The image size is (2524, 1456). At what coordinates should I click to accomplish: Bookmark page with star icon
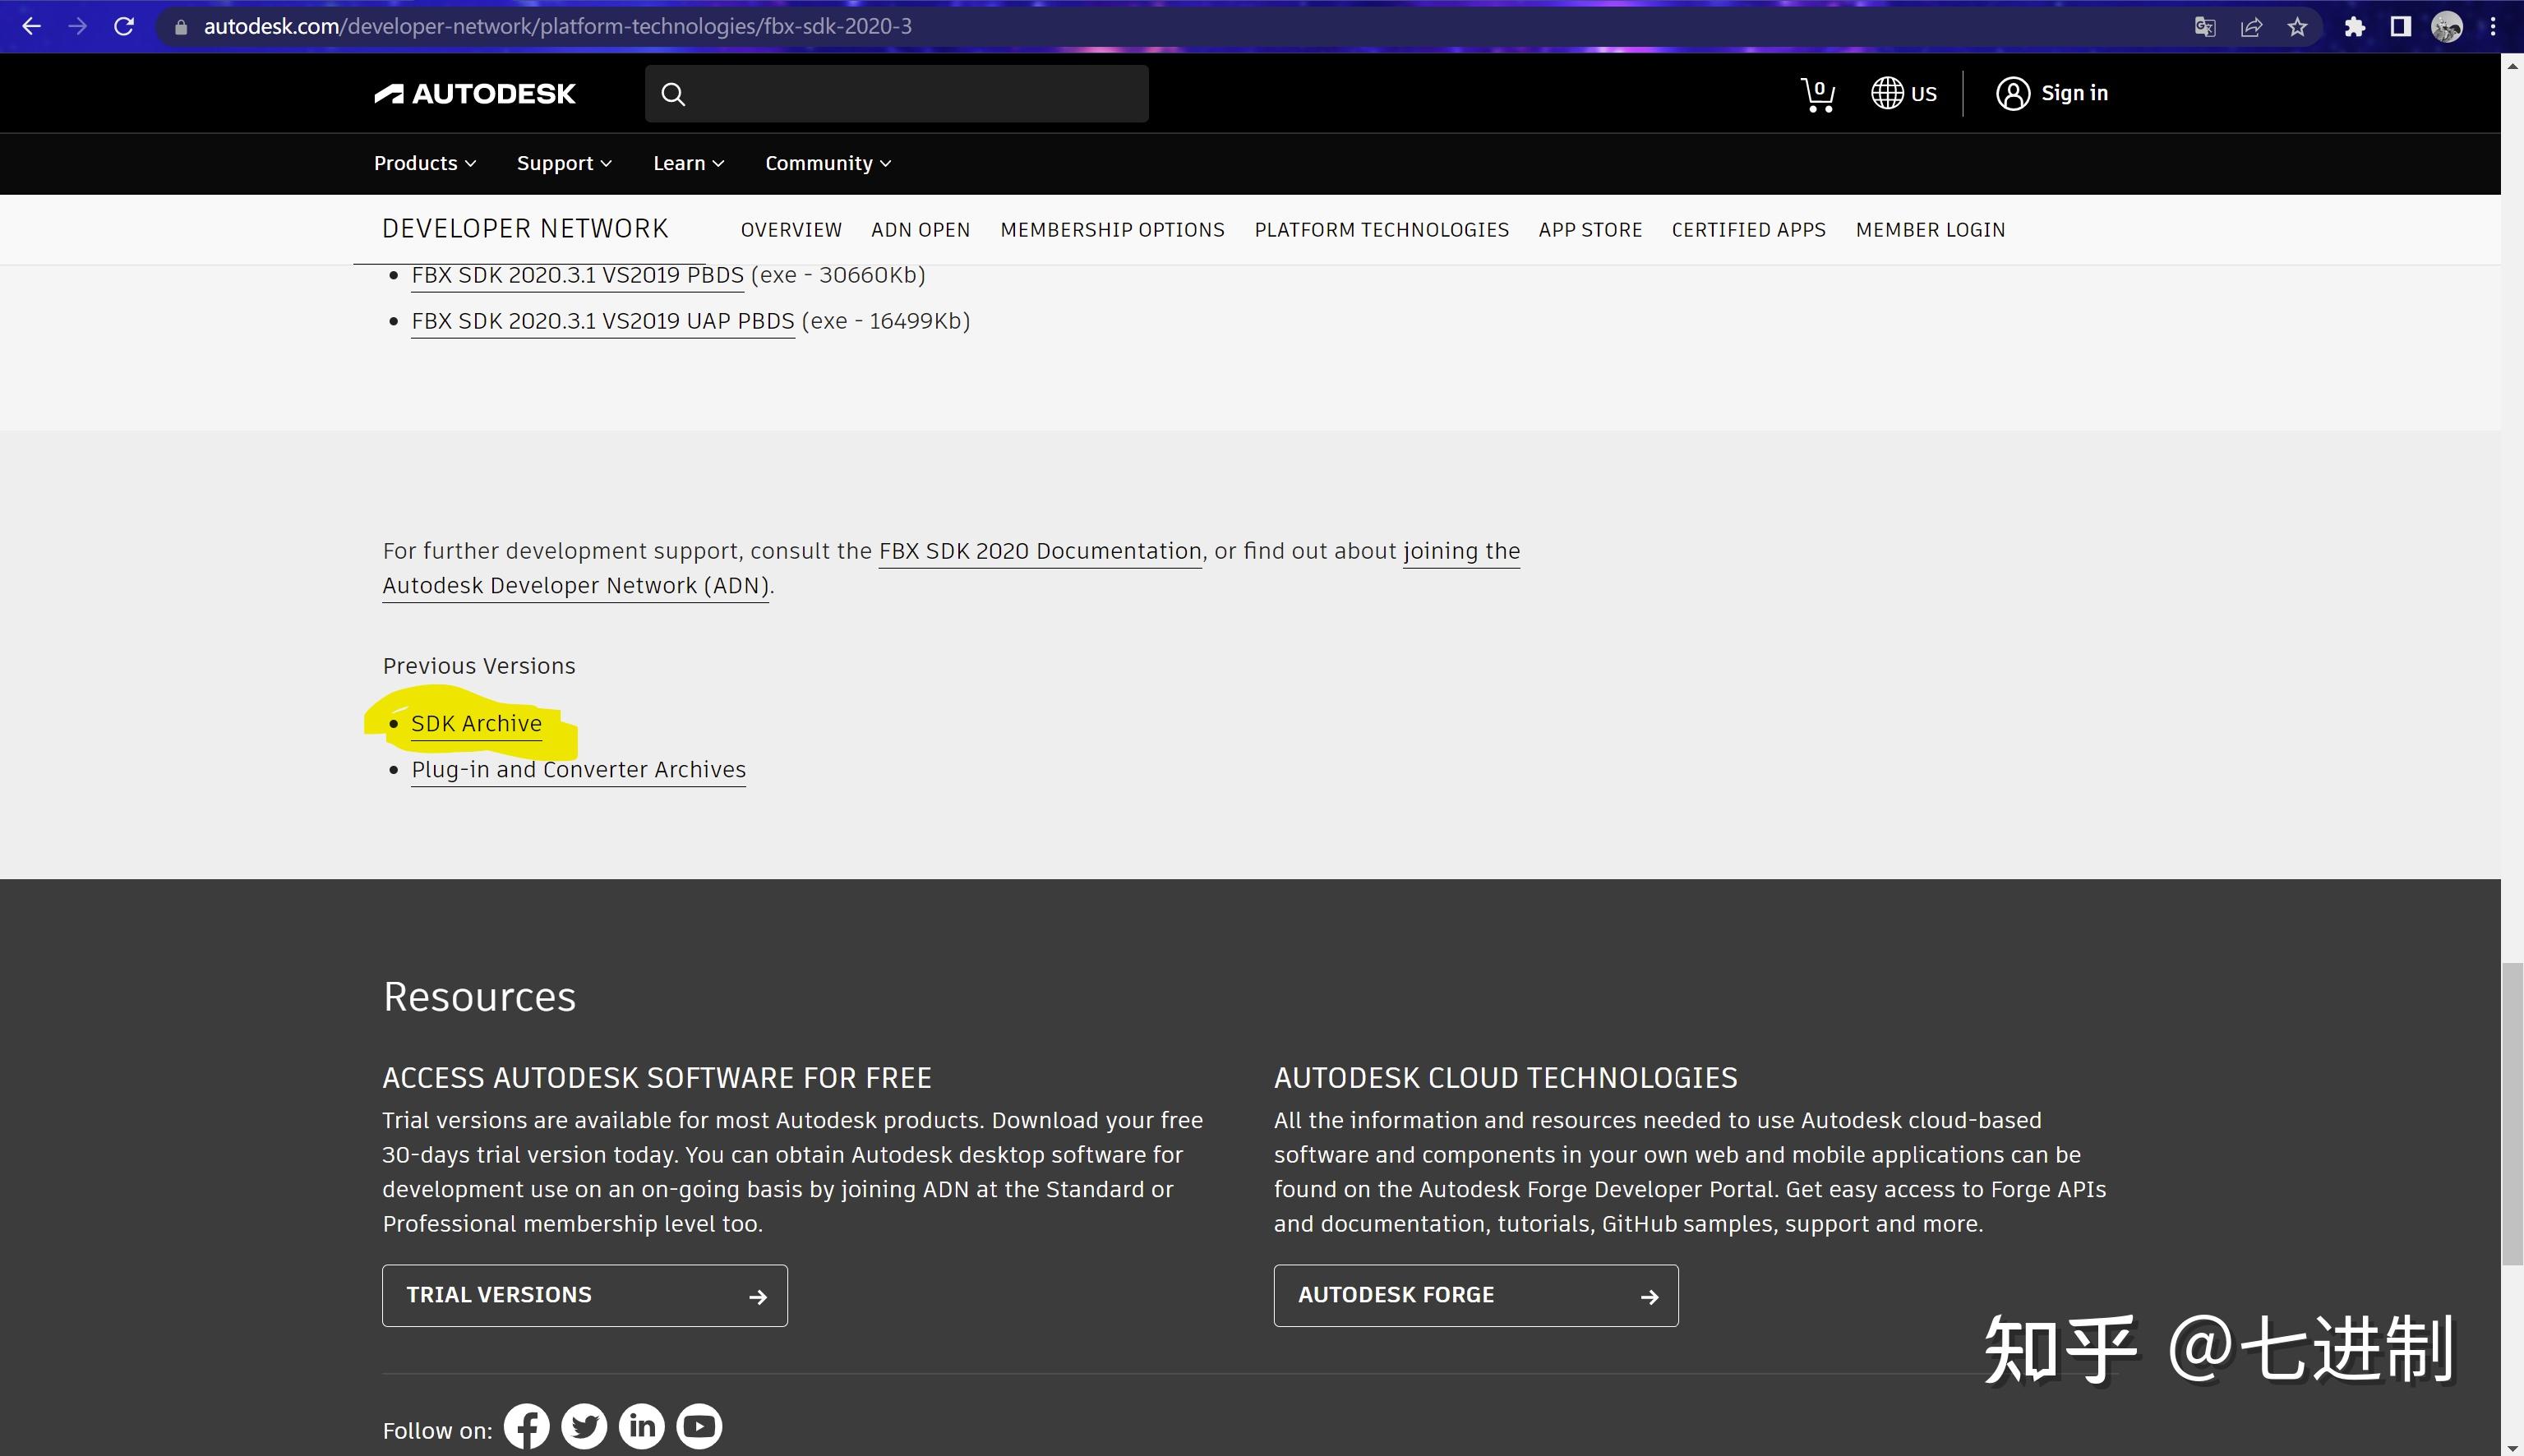(2297, 27)
